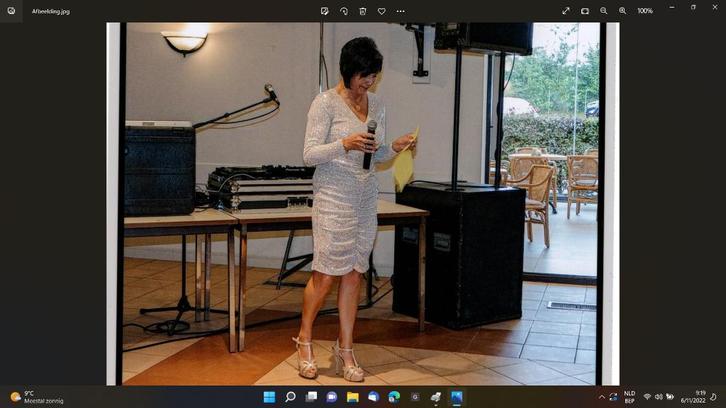Viewport: 726px width, 408px height.
Task: Open the NLD BEP language switcher
Action: click(629, 397)
